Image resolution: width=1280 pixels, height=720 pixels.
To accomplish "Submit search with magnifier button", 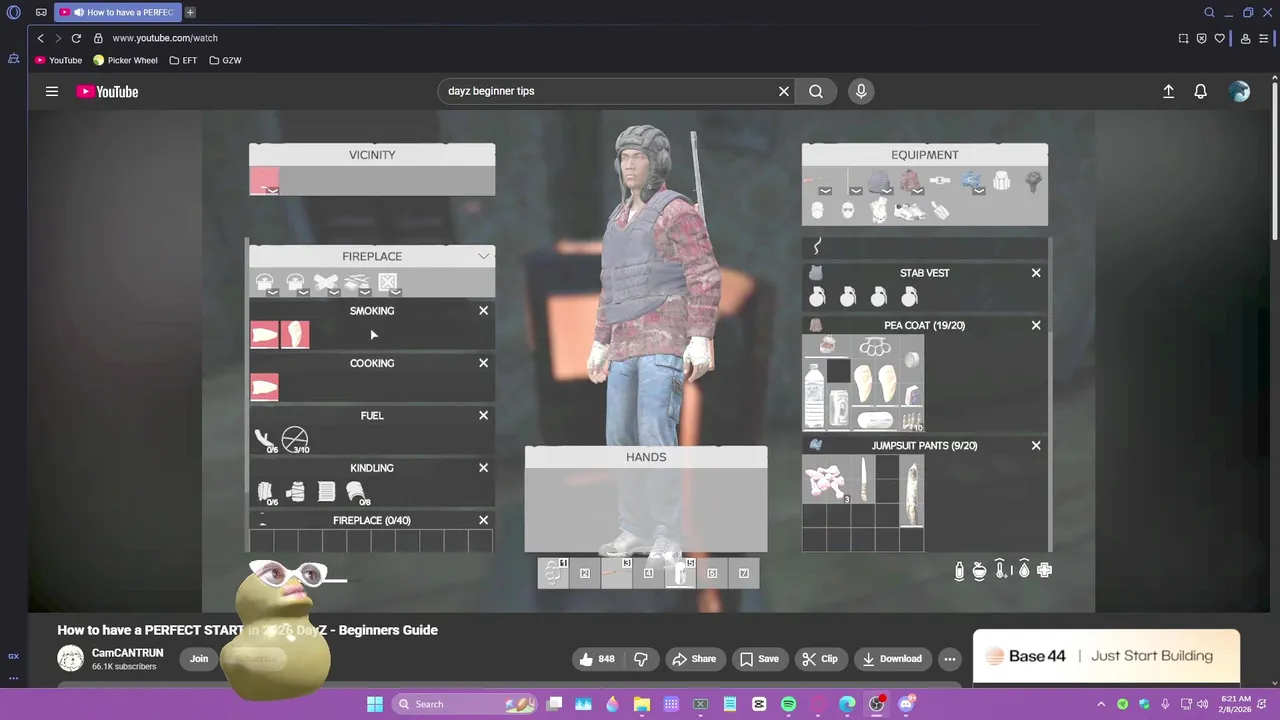I will coord(816,91).
